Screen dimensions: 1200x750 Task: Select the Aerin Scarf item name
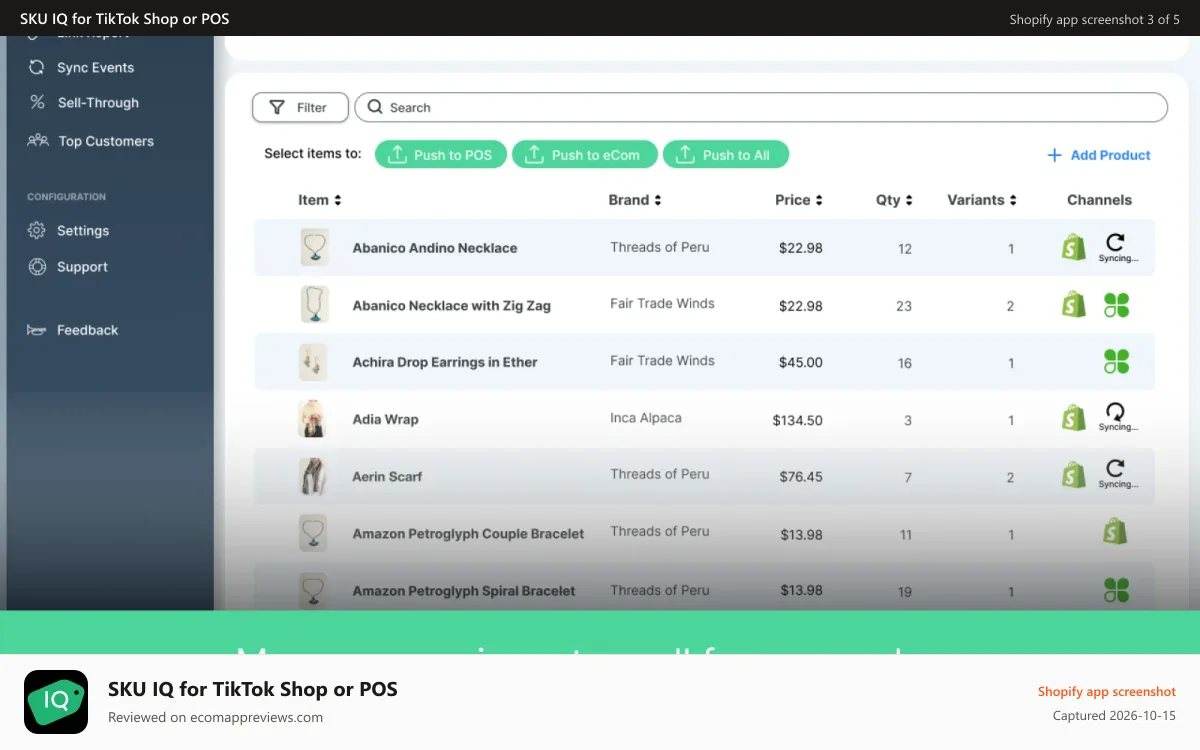(x=387, y=477)
